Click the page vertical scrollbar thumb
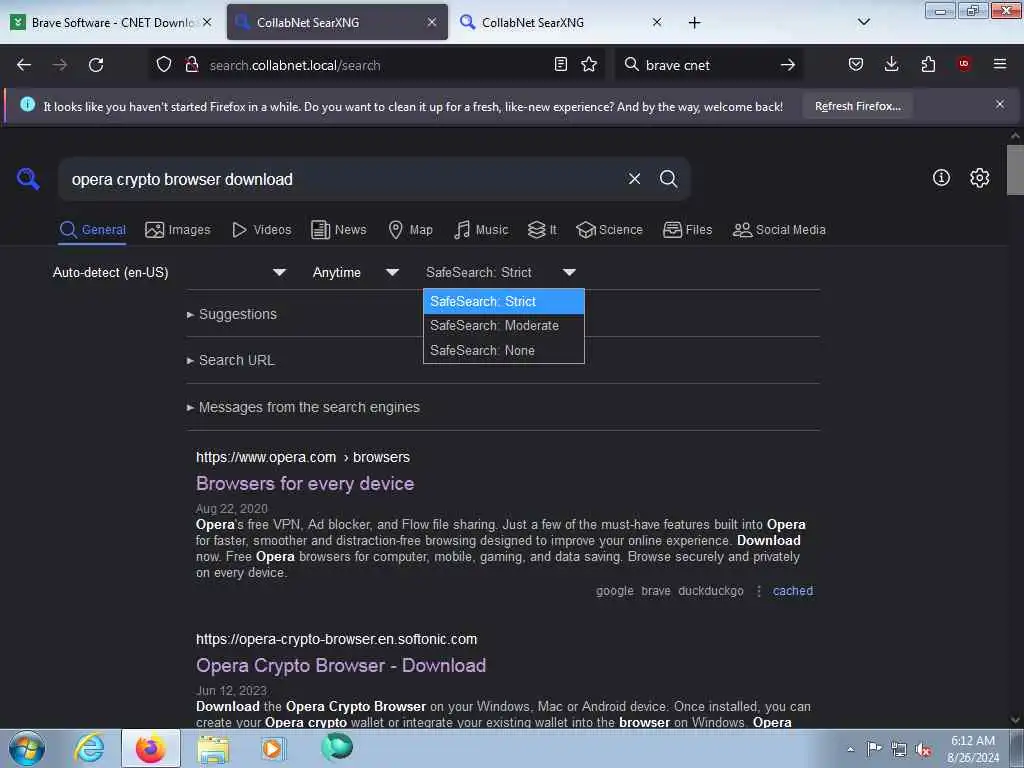The width and height of the screenshot is (1024, 768). click(1014, 170)
